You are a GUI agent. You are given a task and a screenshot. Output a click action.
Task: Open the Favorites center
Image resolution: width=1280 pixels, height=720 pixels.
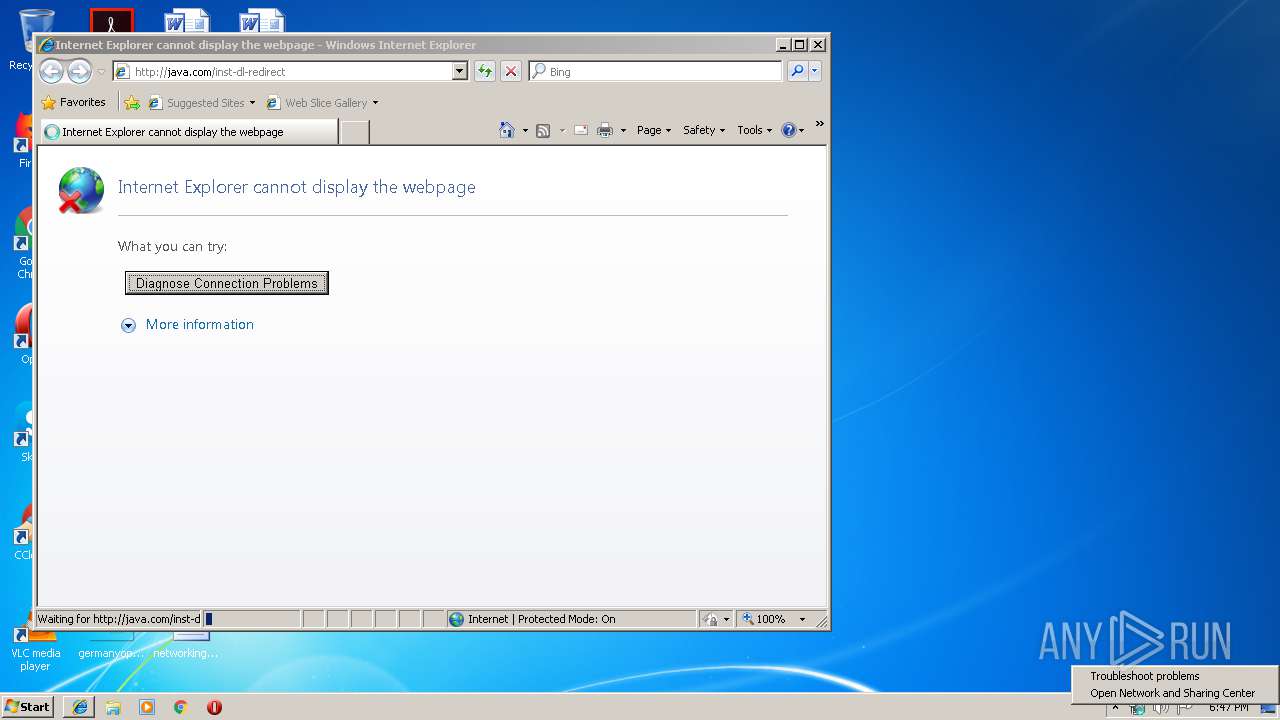pos(73,102)
